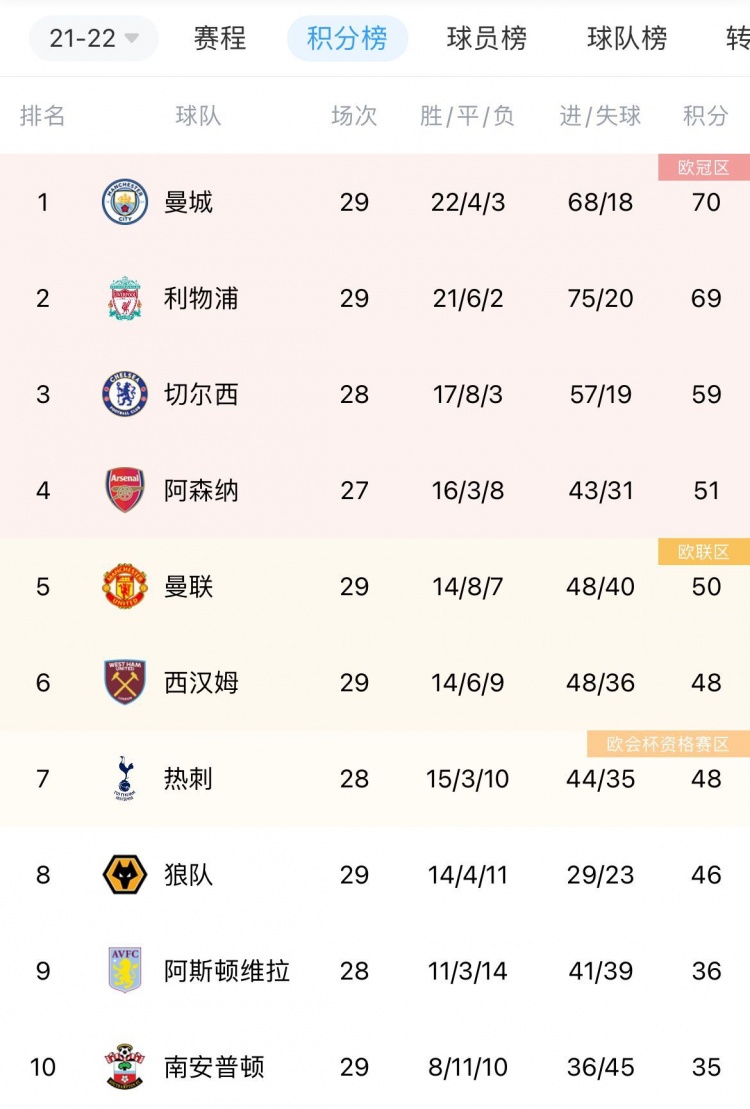Tap the Liverpool club crest
This screenshot has width=750, height=1109.
[x=125, y=299]
